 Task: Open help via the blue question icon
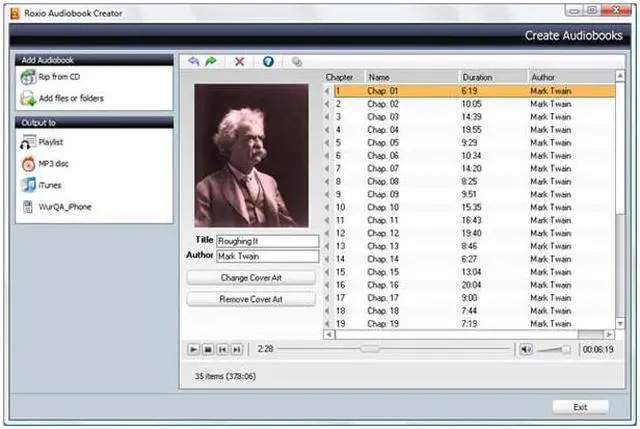click(267, 61)
